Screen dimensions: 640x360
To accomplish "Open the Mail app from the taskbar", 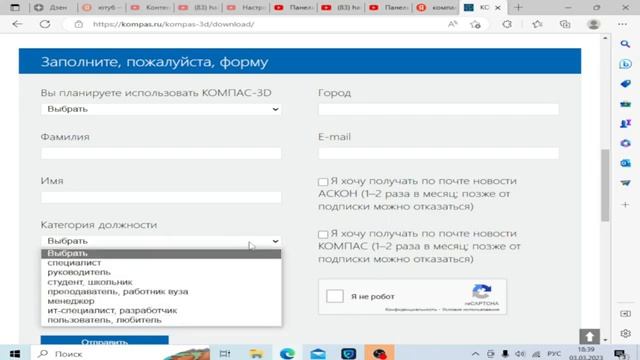I will click(x=318, y=353).
